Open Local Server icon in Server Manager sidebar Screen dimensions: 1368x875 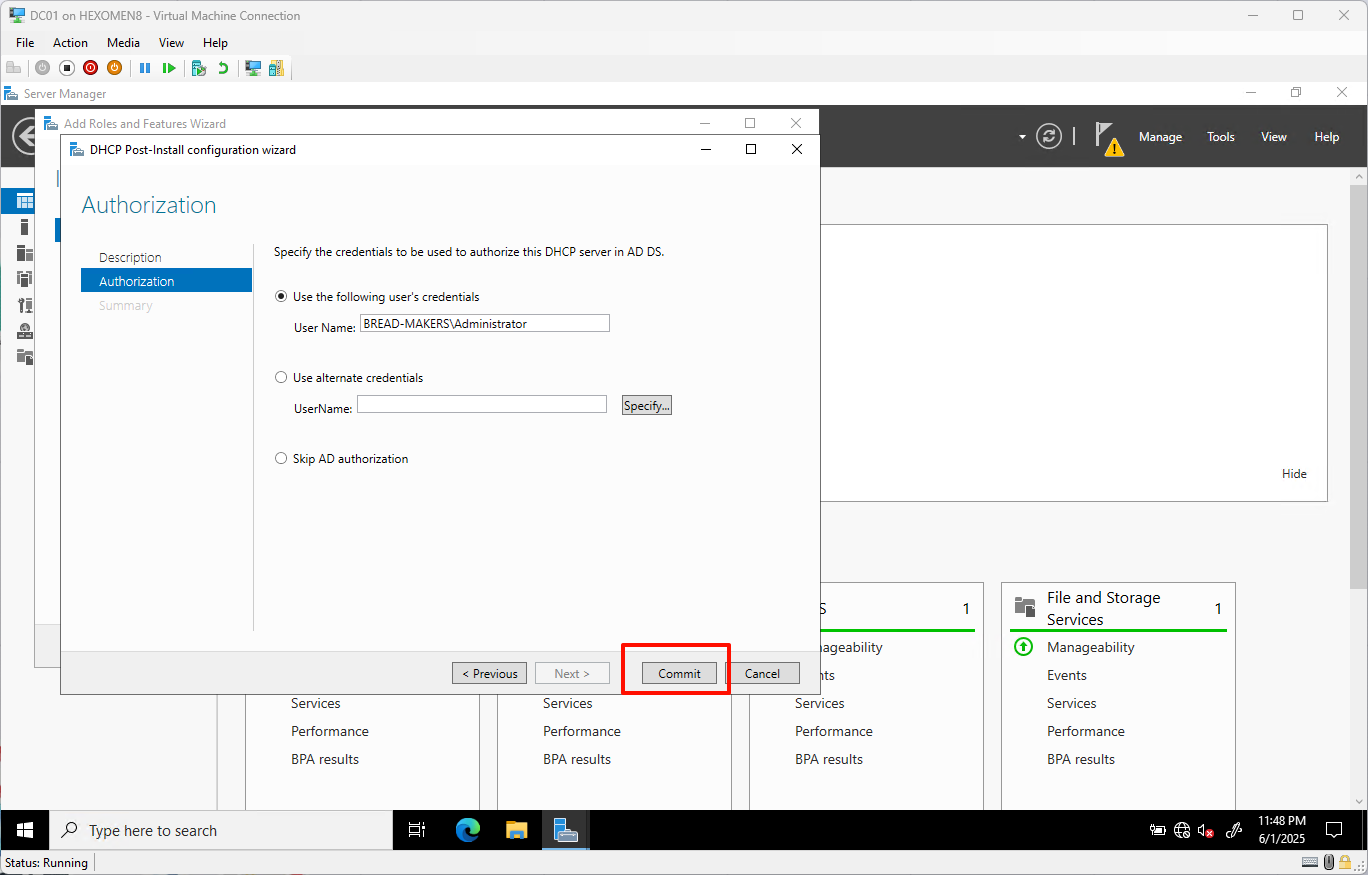pos(25,227)
